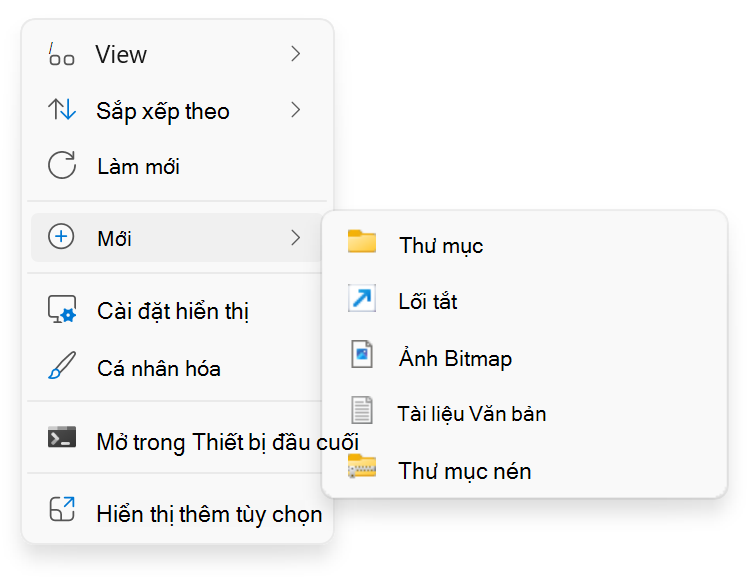Expand the View submenu chevron
Image resolution: width=756 pixels, height=577 pixels.
pos(296,54)
